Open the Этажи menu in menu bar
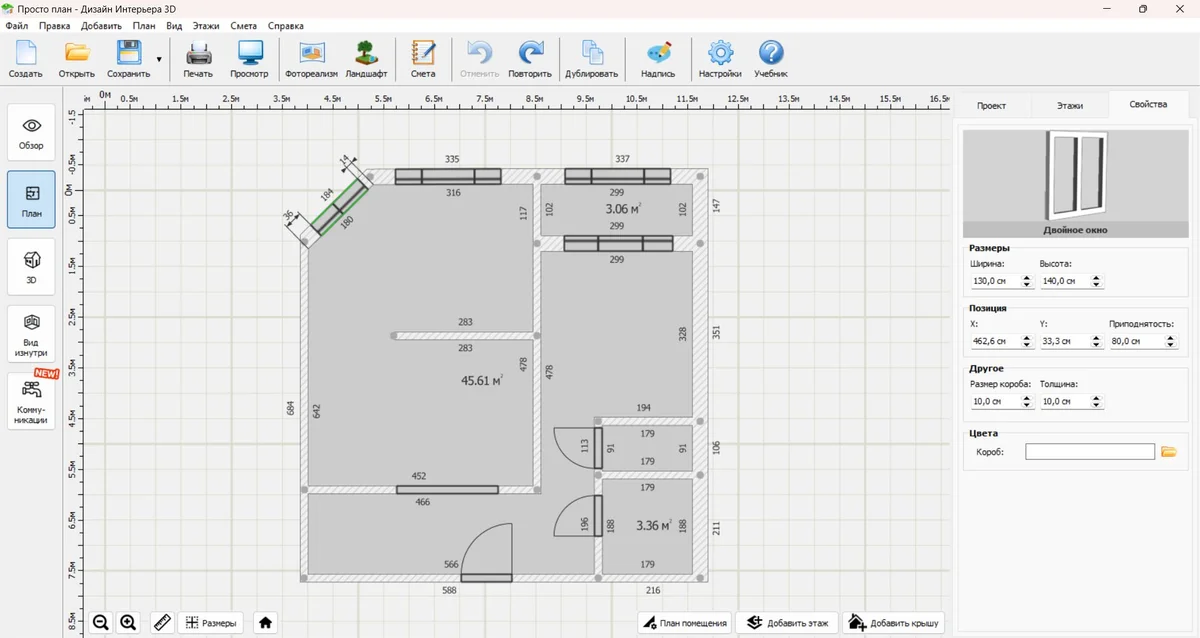The width and height of the screenshot is (1200, 638). point(205,25)
